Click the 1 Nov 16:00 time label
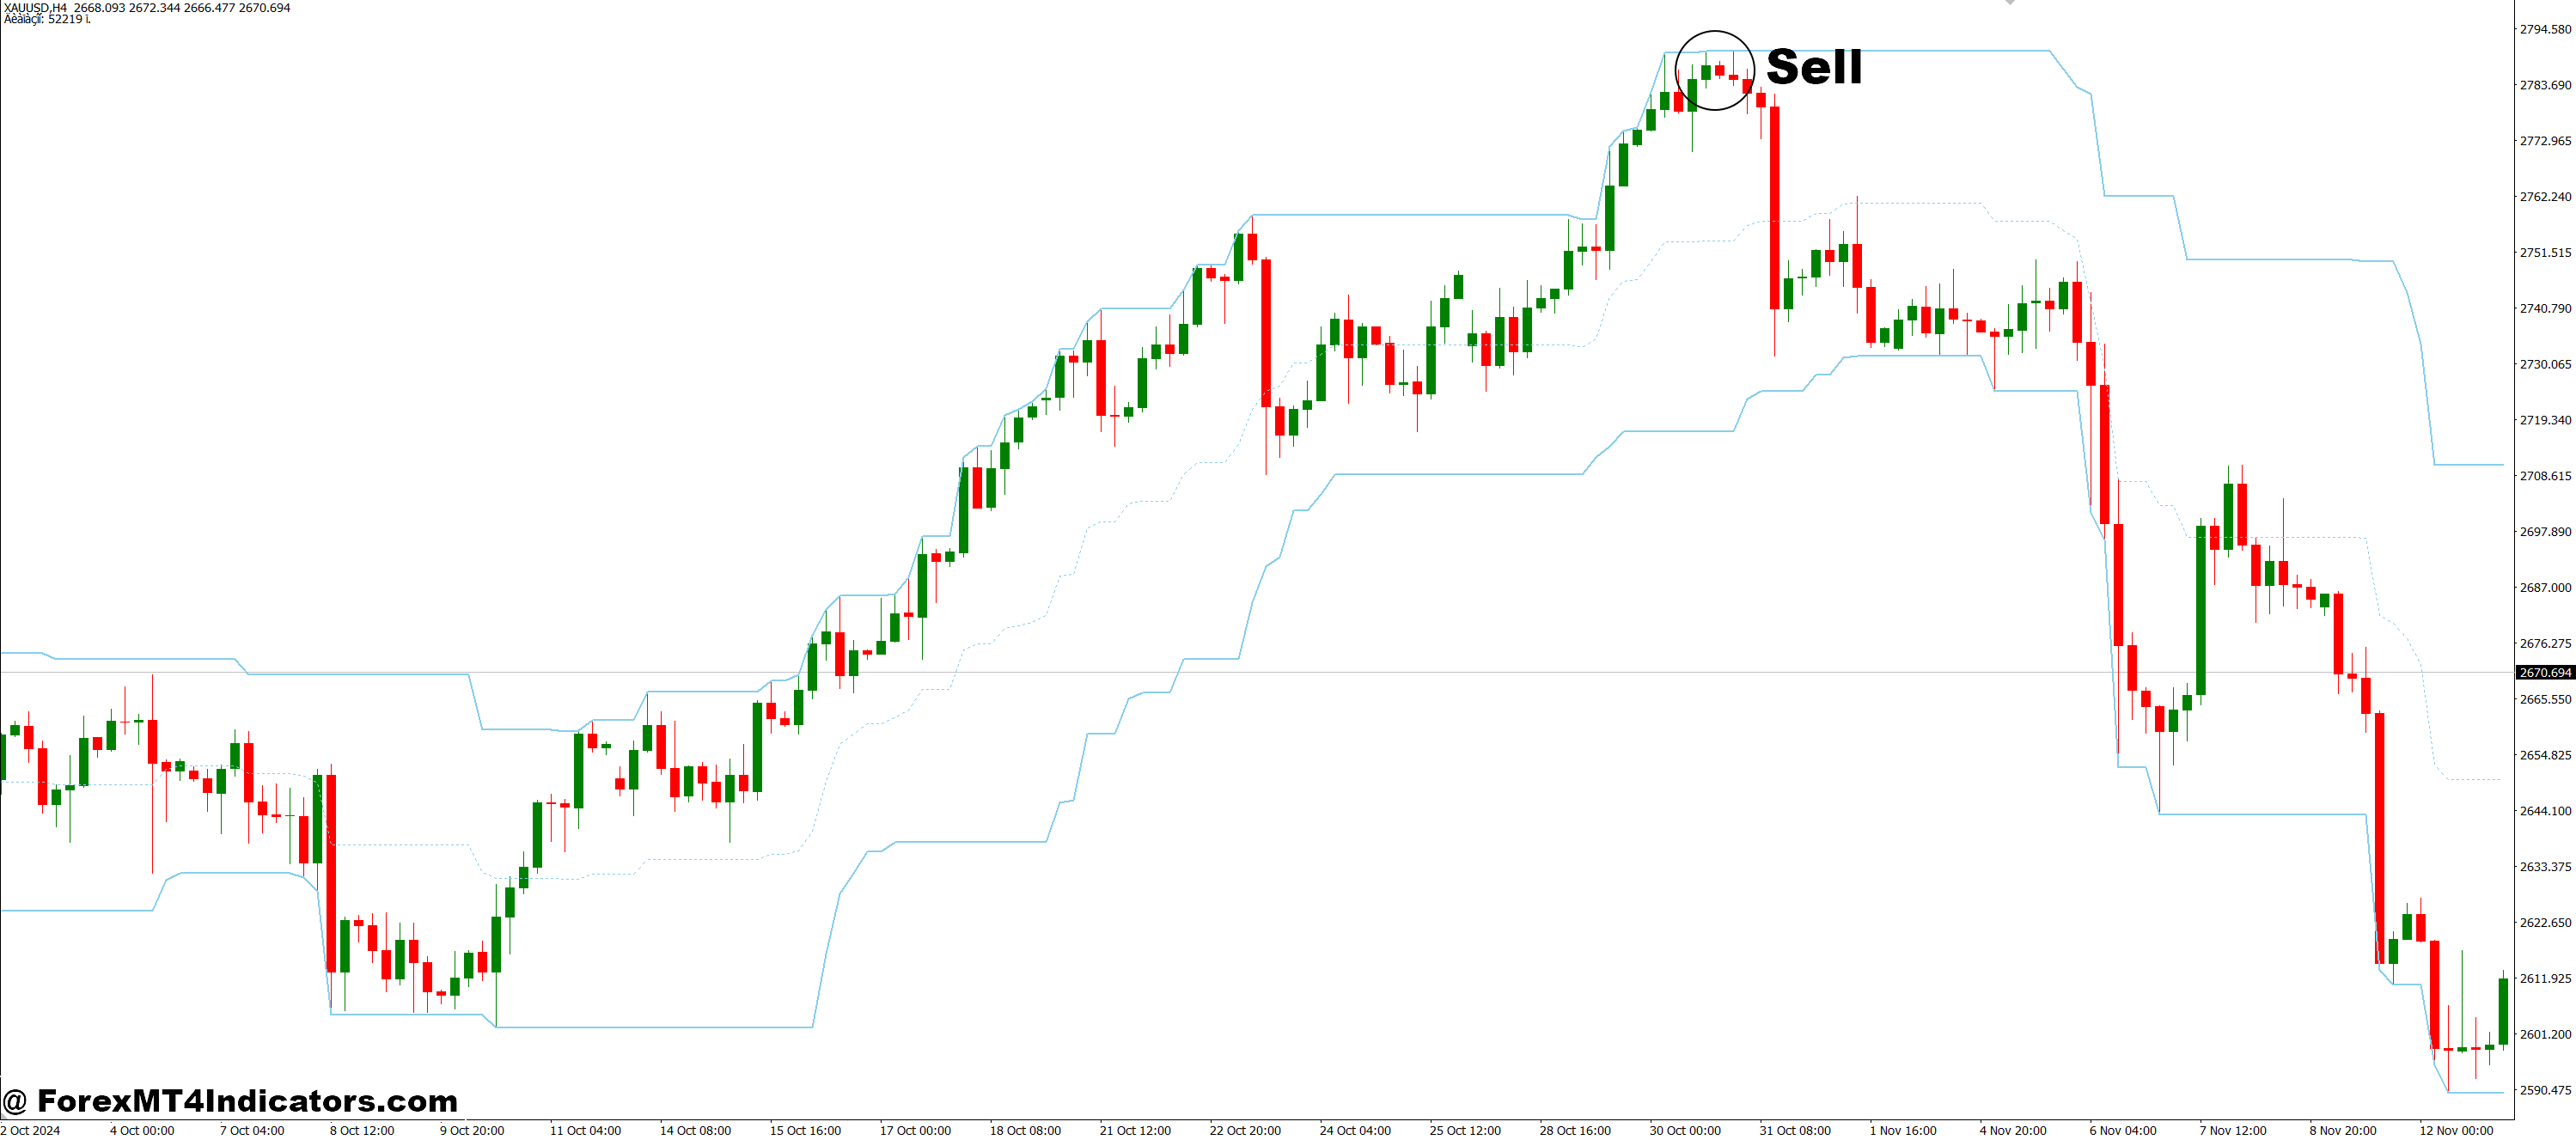Image resolution: width=2576 pixels, height=1140 pixels. tap(1903, 1131)
